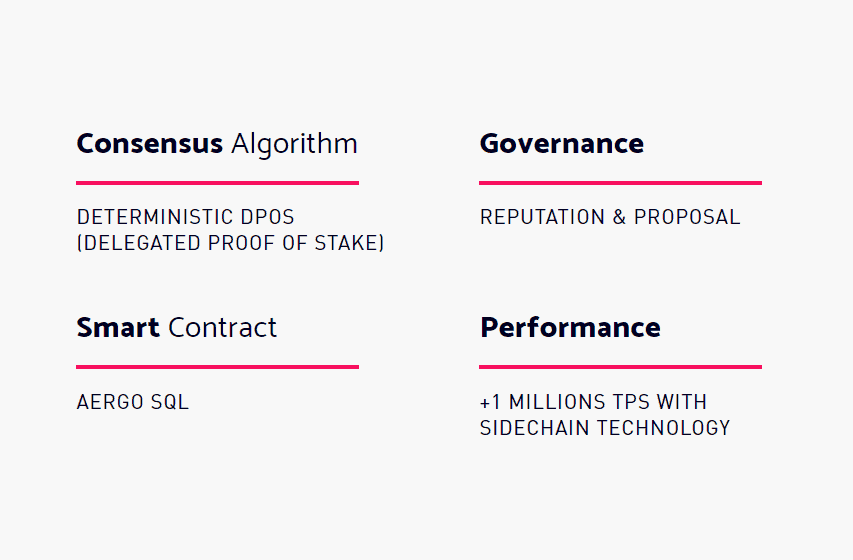Image resolution: width=853 pixels, height=560 pixels.
Task: Select the DPOS abbreviation
Action: point(267,217)
